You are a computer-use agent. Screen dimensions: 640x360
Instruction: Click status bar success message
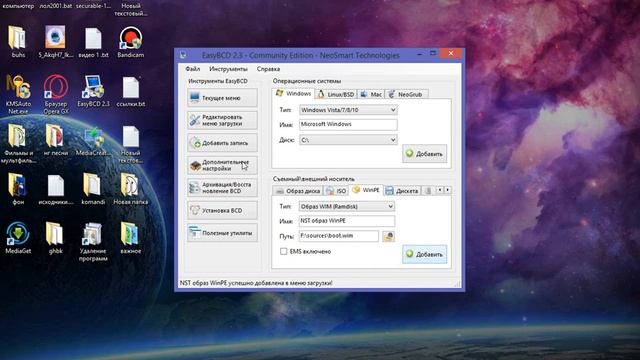pyautogui.click(x=256, y=283)
